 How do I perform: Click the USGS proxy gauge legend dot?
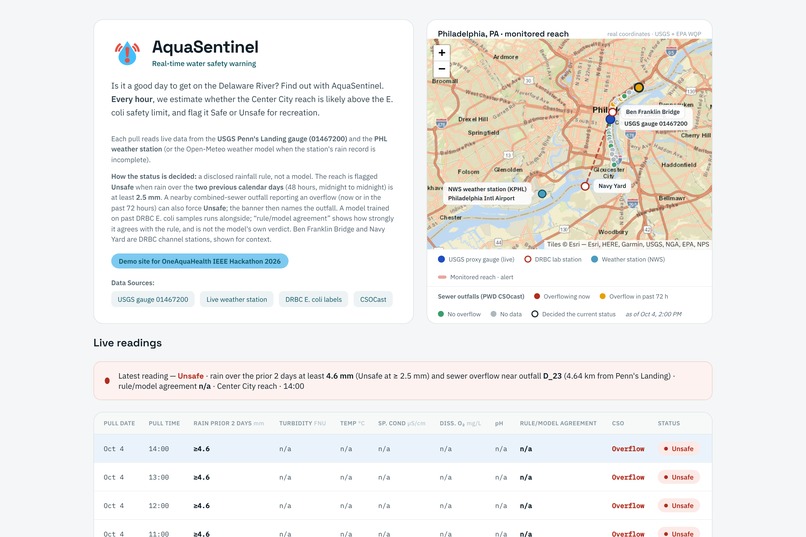[x=441, y=260]
